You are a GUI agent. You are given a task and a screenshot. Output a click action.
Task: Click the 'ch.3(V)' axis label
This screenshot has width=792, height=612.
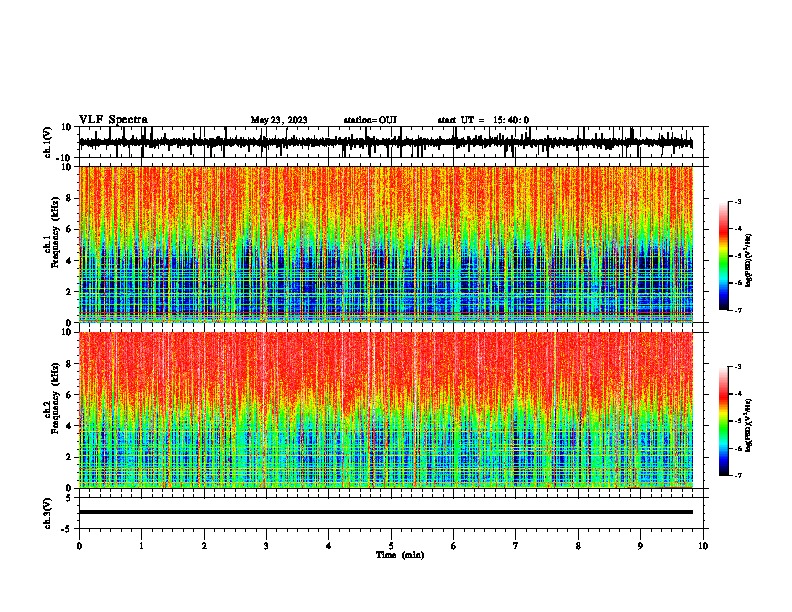(x=48, y=513)
